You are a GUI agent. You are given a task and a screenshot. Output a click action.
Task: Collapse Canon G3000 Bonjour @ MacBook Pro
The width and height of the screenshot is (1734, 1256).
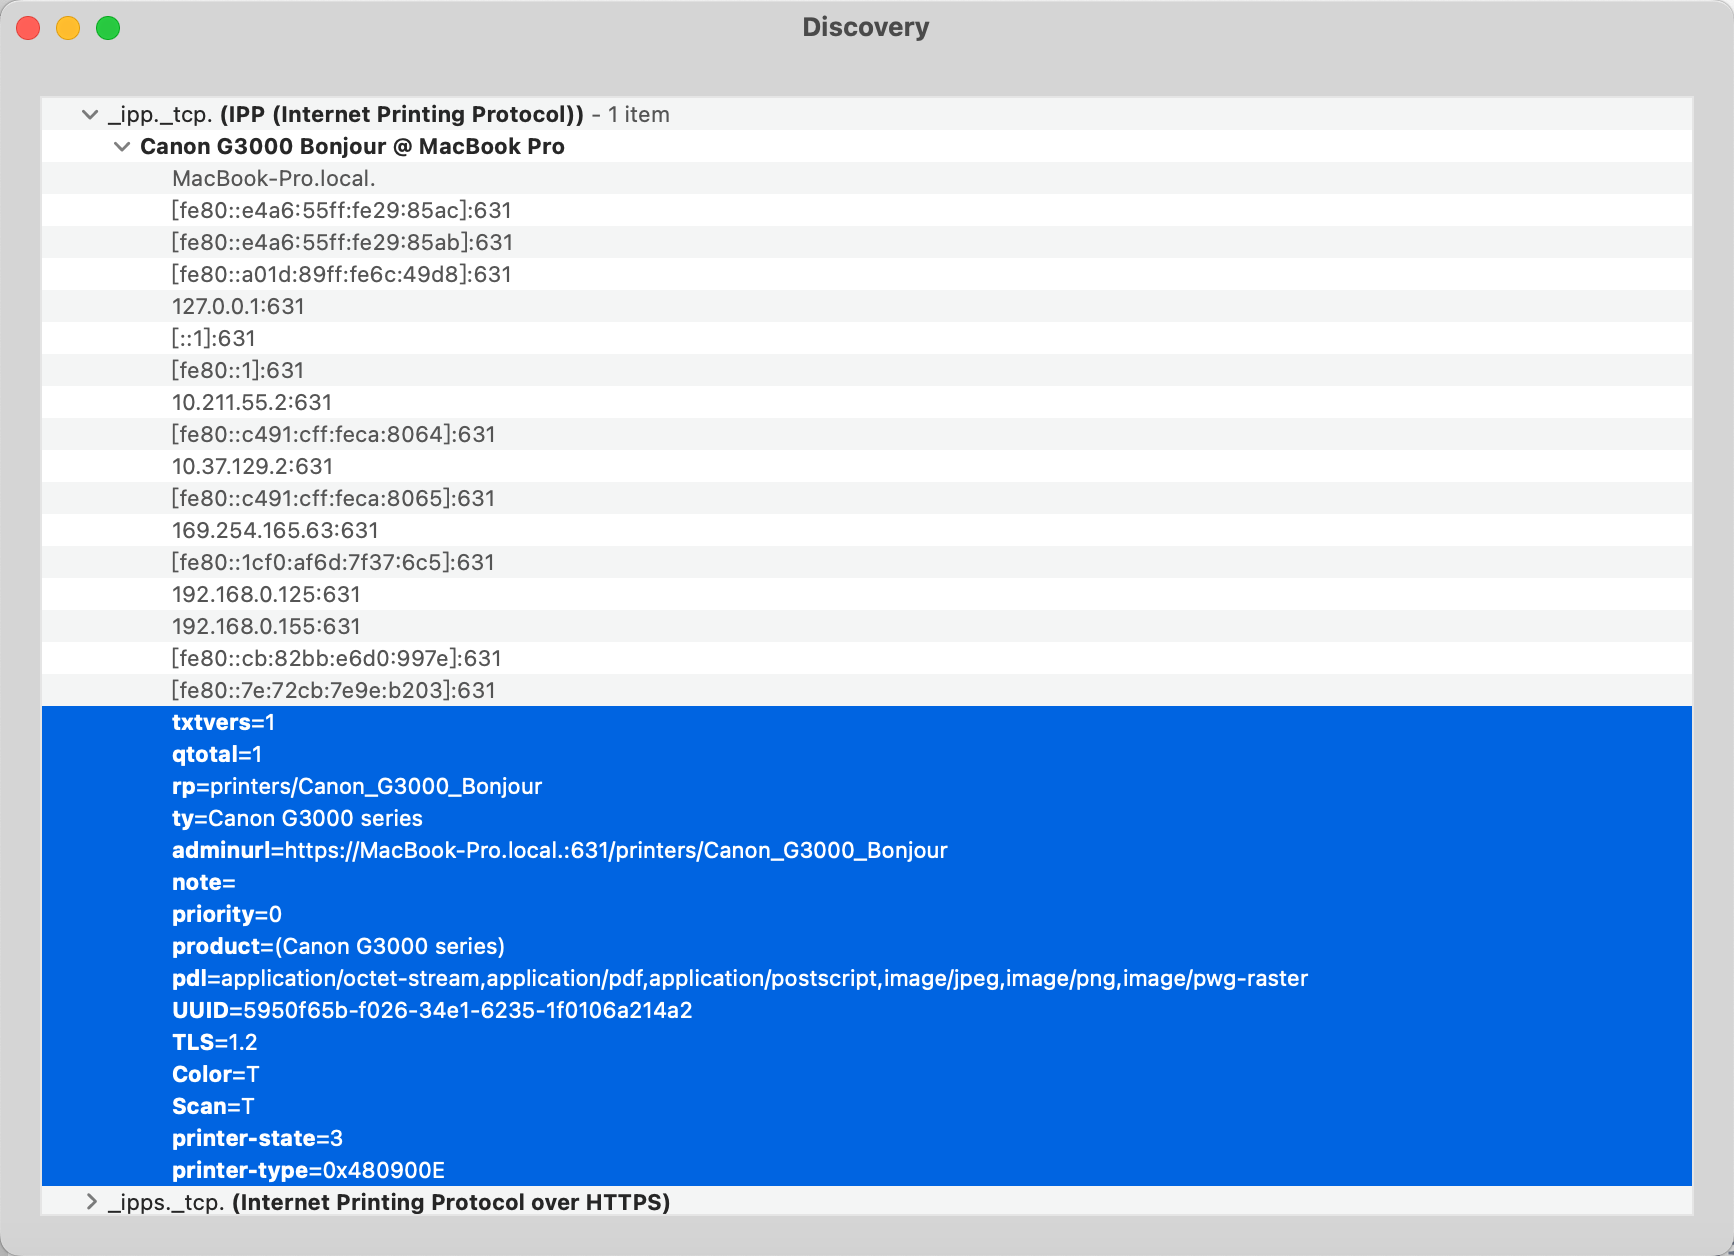tap(122, 147)
